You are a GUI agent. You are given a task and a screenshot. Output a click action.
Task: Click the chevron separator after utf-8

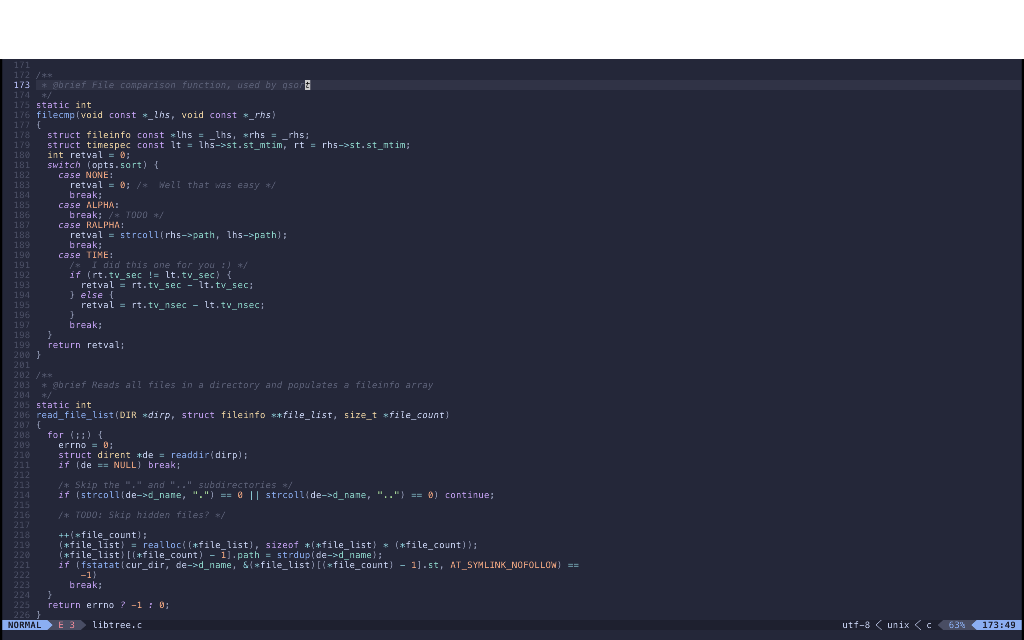[x=877, y=624]
